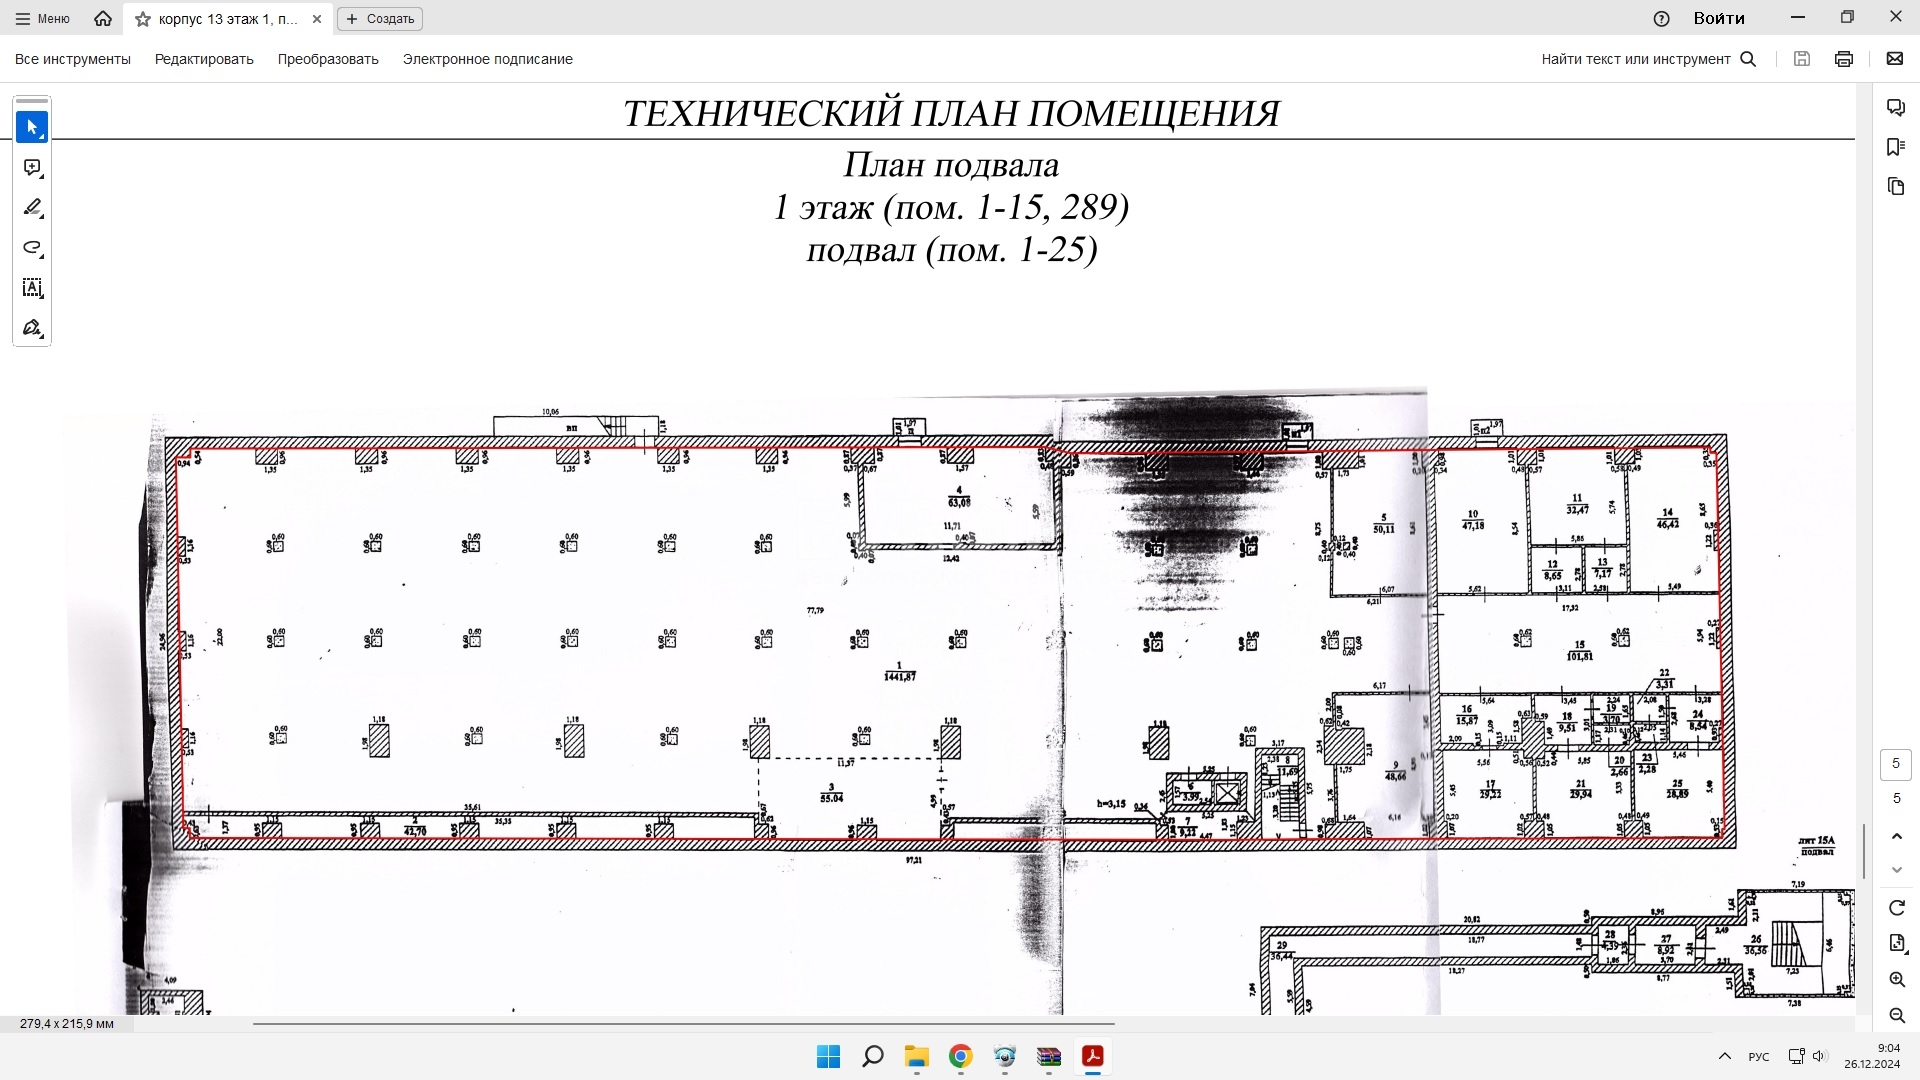Rotate the page view clockwise
The image size is (1920, 1080).
1897,908
